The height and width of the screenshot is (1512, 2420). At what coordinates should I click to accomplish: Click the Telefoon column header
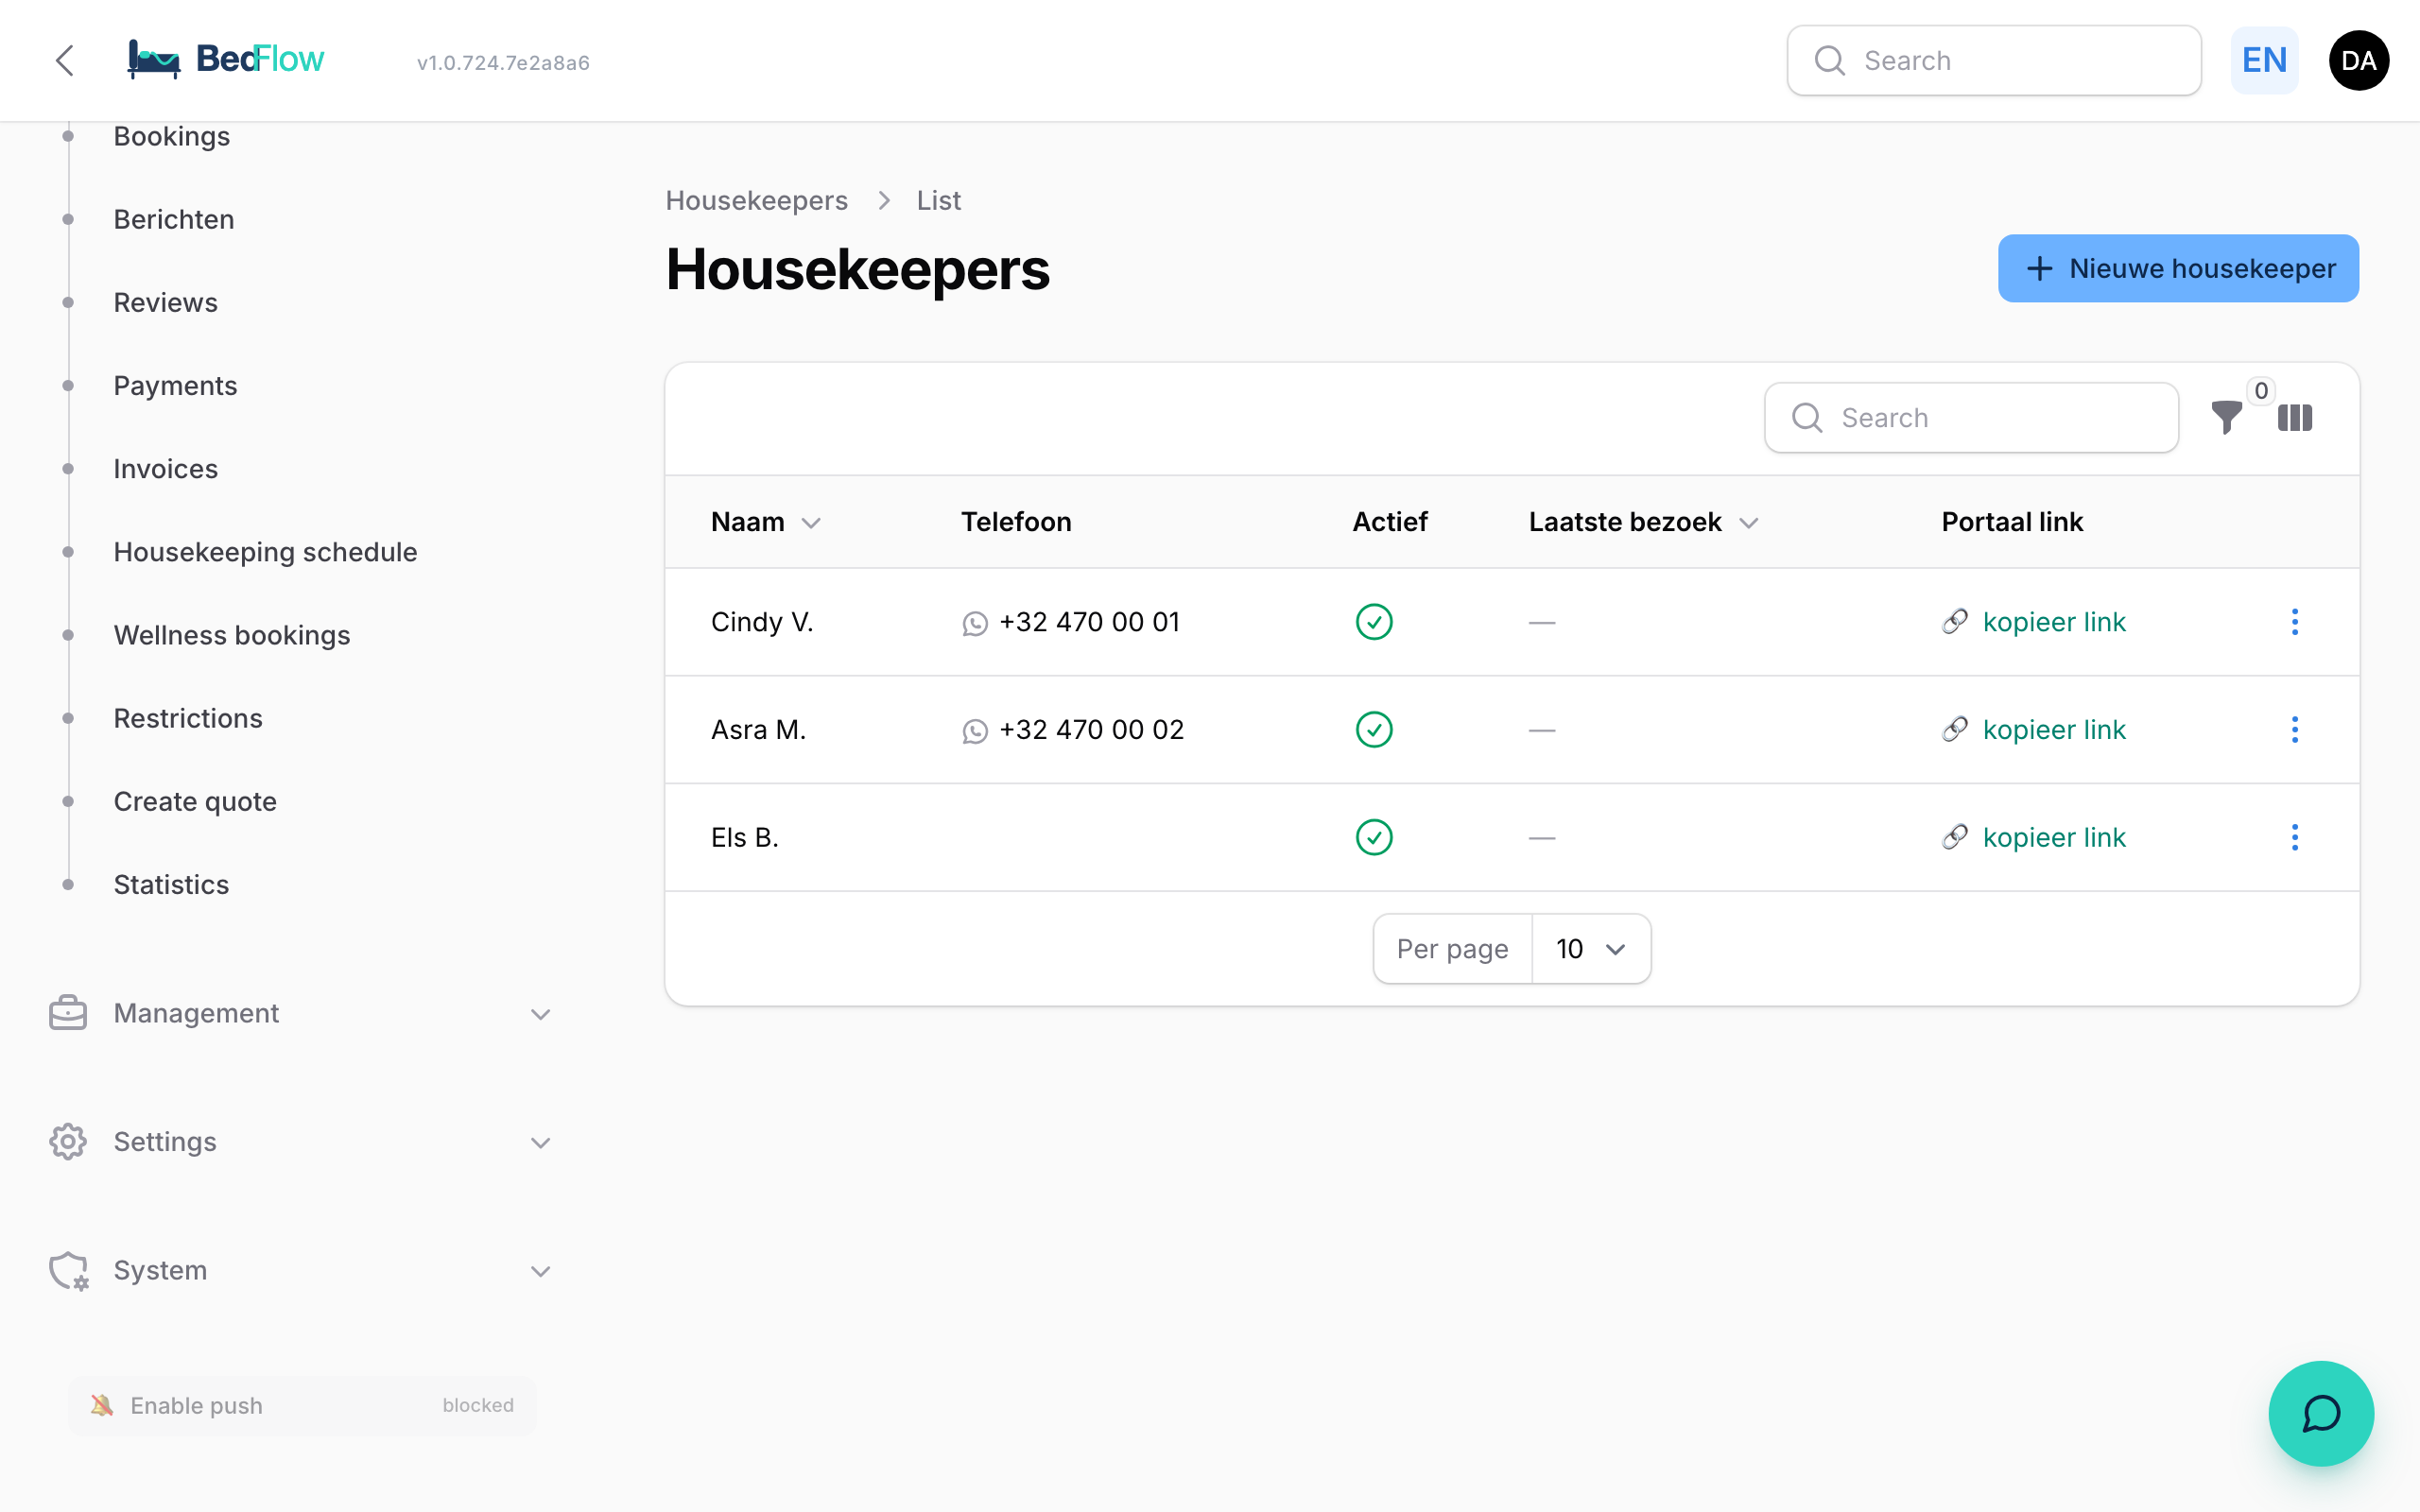pyautogui.click(x=1016, y=522)
